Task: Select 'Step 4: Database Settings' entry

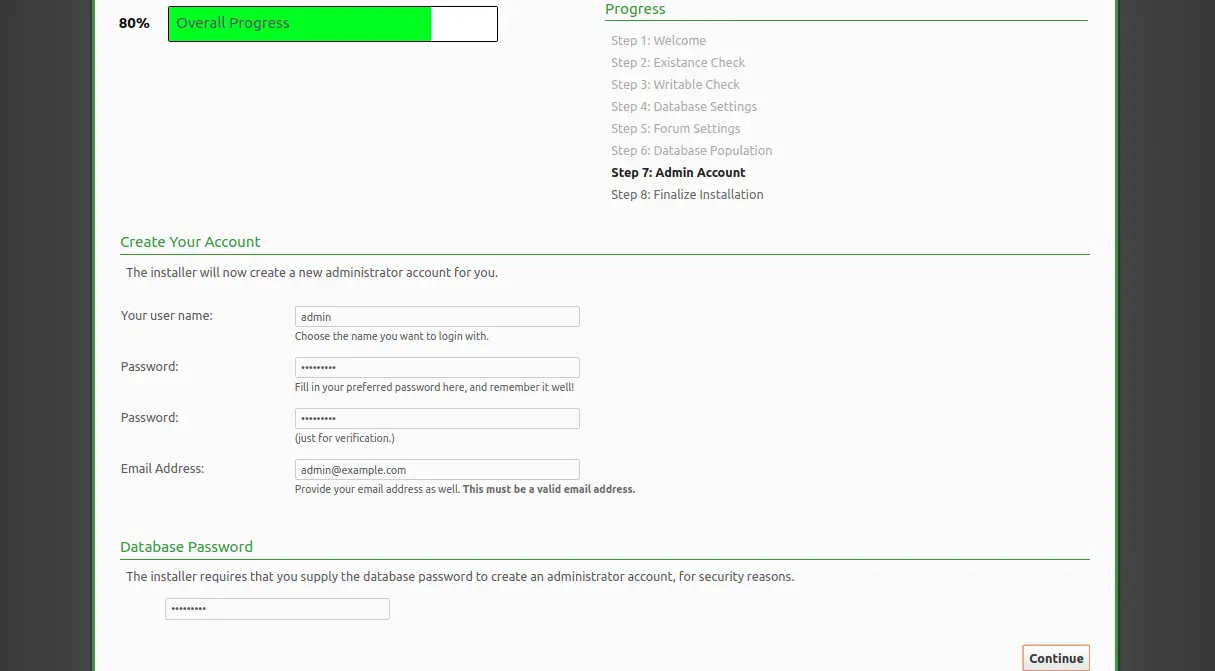Action: click(x=684, y=107)
